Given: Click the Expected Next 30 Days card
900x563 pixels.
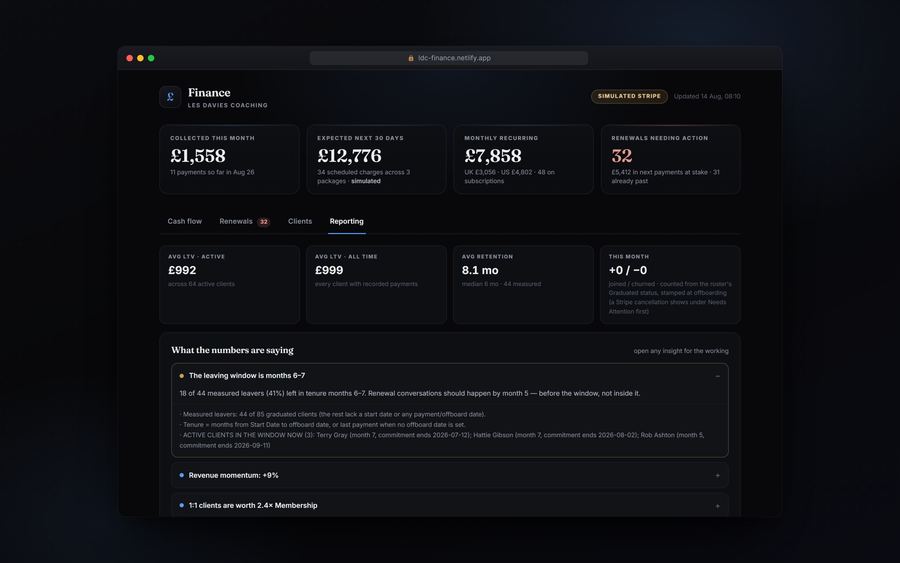Looking at the screenshot, I should (376, 159).
